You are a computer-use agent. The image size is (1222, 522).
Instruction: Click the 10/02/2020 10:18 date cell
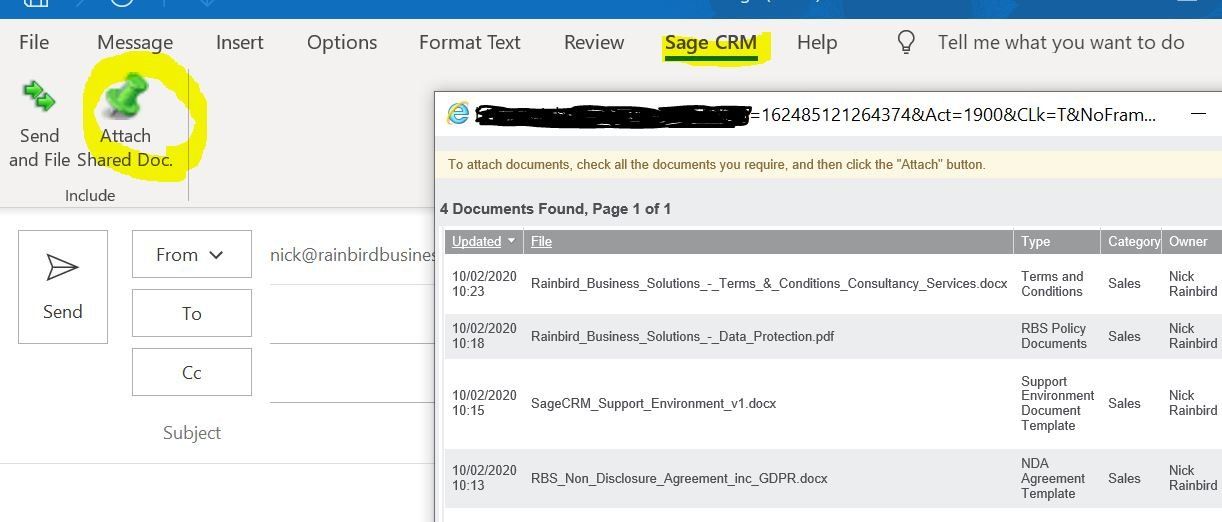coord(484,336)
